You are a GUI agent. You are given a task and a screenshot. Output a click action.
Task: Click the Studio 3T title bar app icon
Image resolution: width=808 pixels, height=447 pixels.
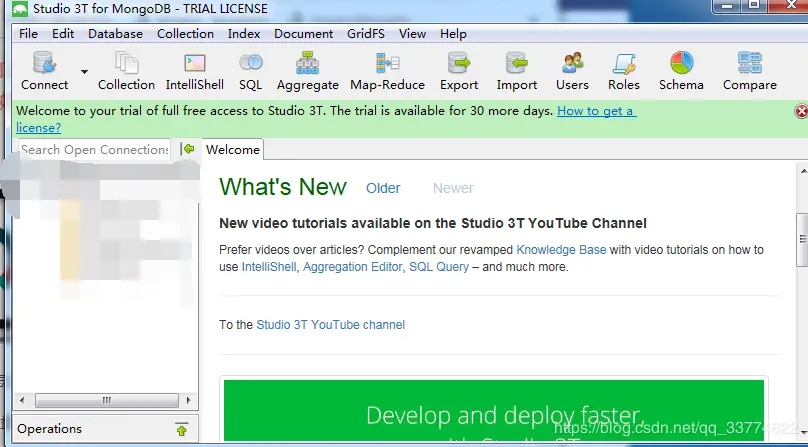tap(20, 9)
